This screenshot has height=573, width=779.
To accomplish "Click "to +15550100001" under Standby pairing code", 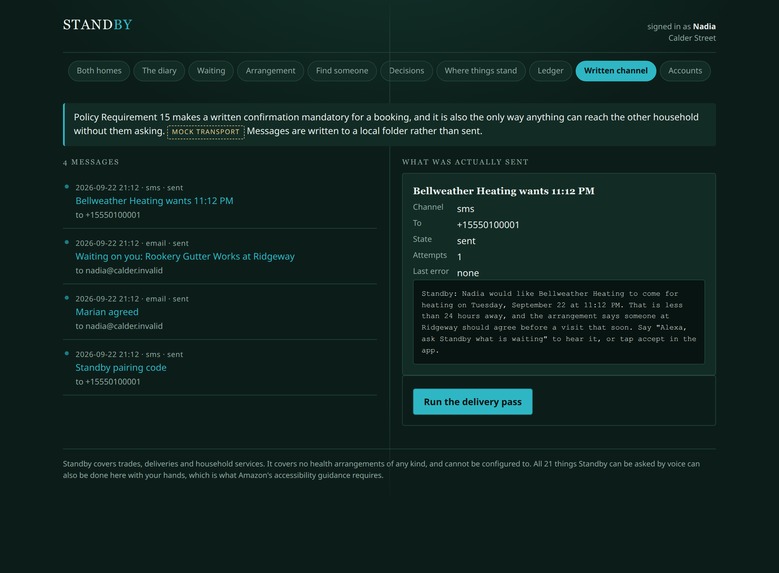I will pos(108,382).
